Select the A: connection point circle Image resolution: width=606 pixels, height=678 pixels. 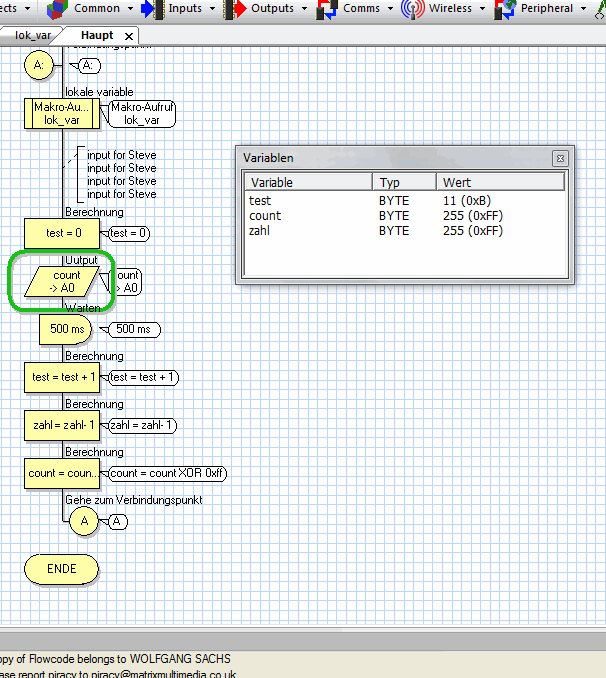pyautogui.click(x=39, y=65)
